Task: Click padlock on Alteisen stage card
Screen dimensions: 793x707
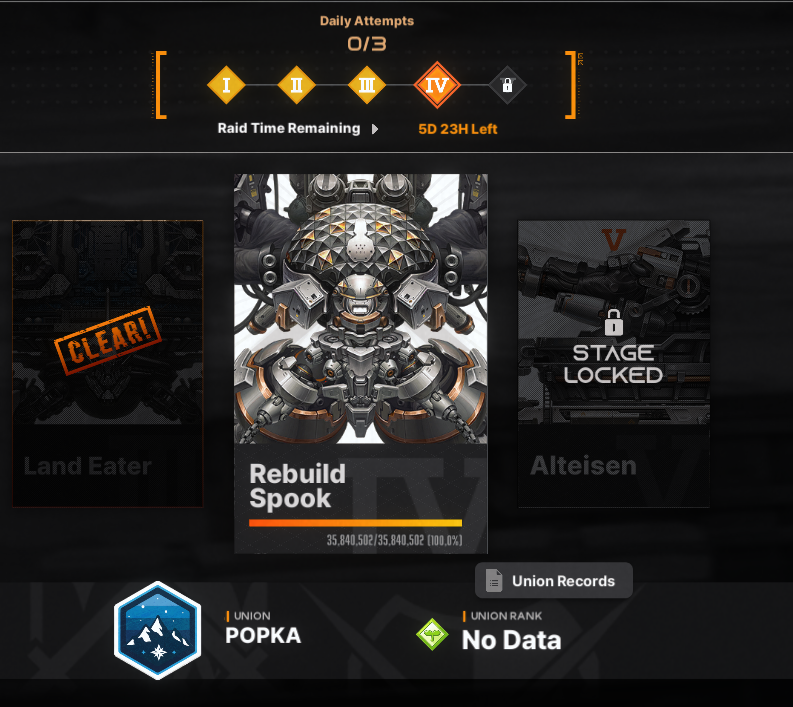Action: click(x=613, y=323)
